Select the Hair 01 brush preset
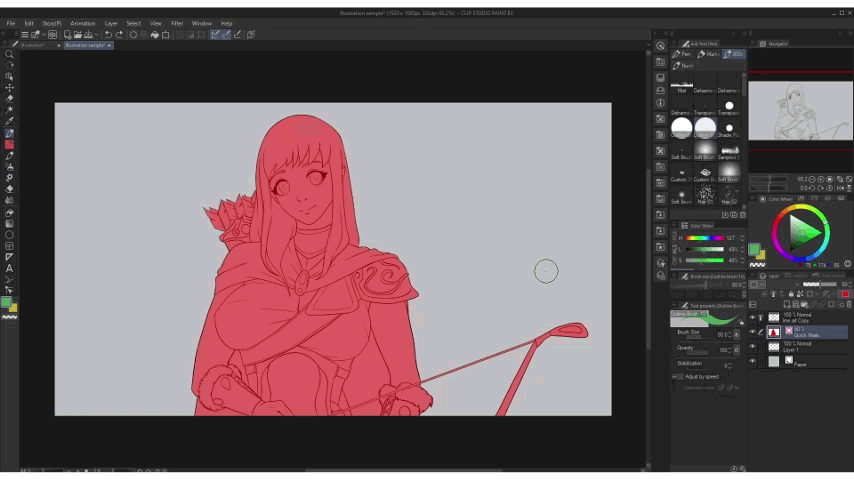The width and height of the screenshot is (854, 480). [705, 194]
